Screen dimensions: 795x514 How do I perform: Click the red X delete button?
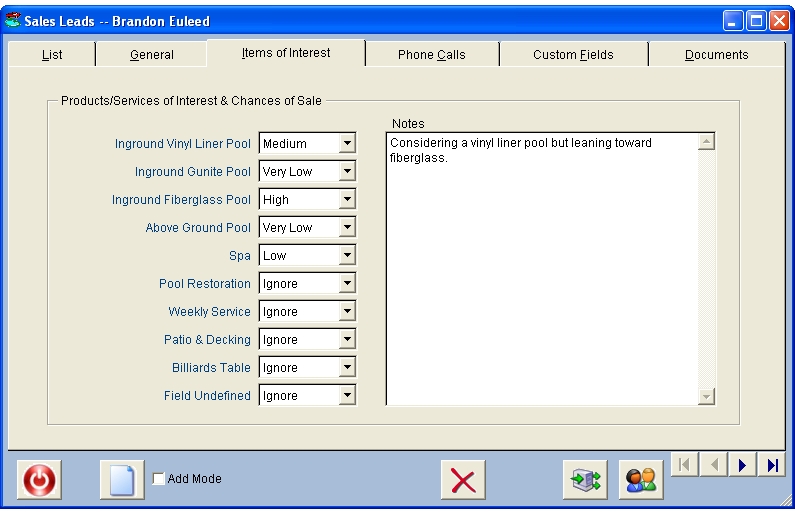click(x=463, y=480)
